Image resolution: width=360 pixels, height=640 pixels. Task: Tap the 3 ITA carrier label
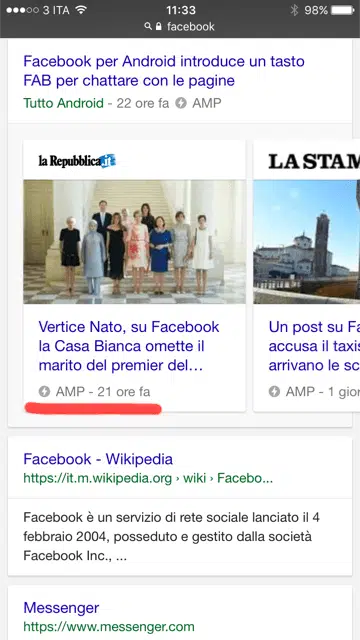point(56,10)
